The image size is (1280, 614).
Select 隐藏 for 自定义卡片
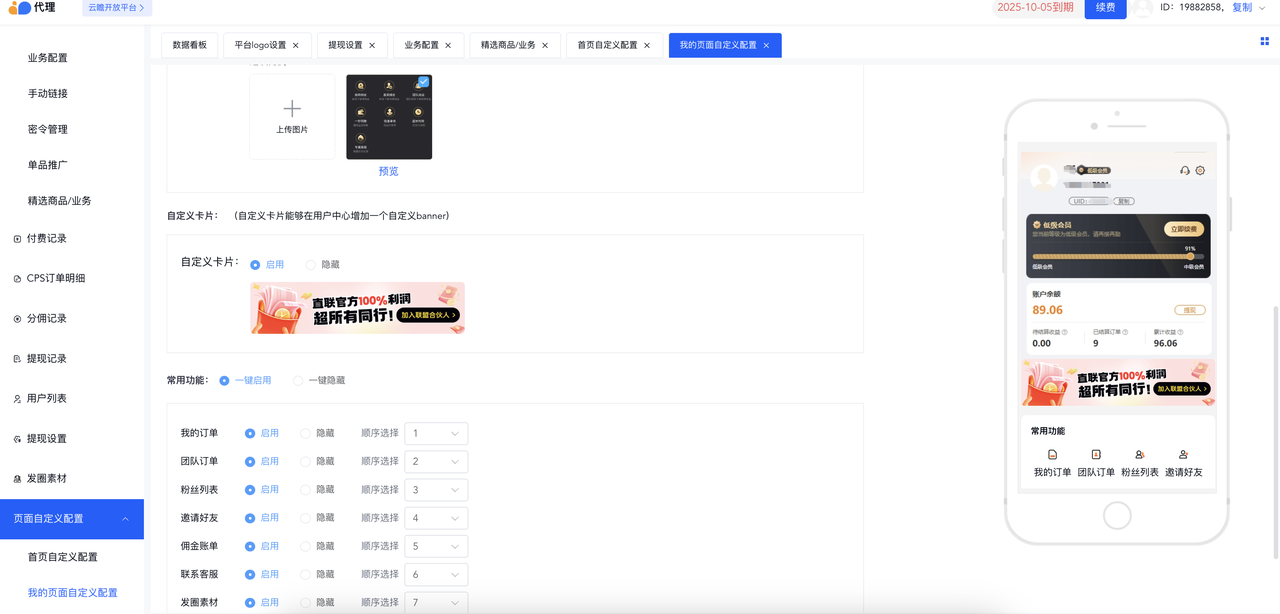point(311,265)
